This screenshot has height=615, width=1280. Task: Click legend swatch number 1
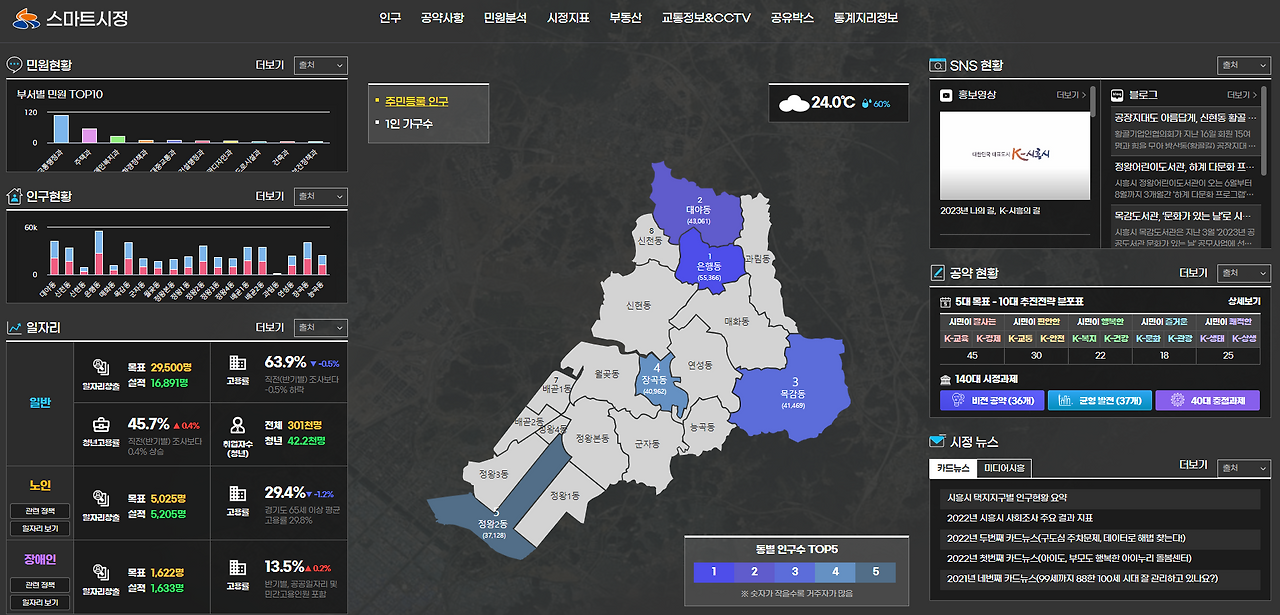713,573
